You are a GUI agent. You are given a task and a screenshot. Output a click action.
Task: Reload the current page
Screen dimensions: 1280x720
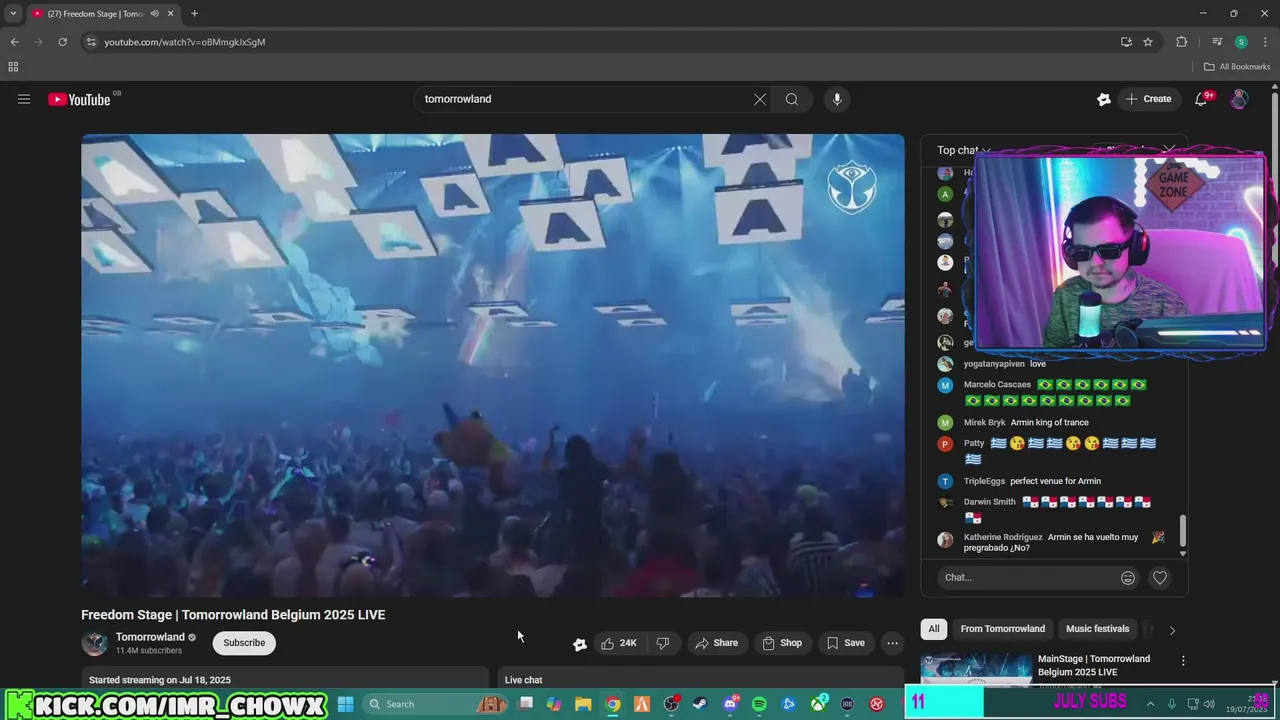coord(62,42)
